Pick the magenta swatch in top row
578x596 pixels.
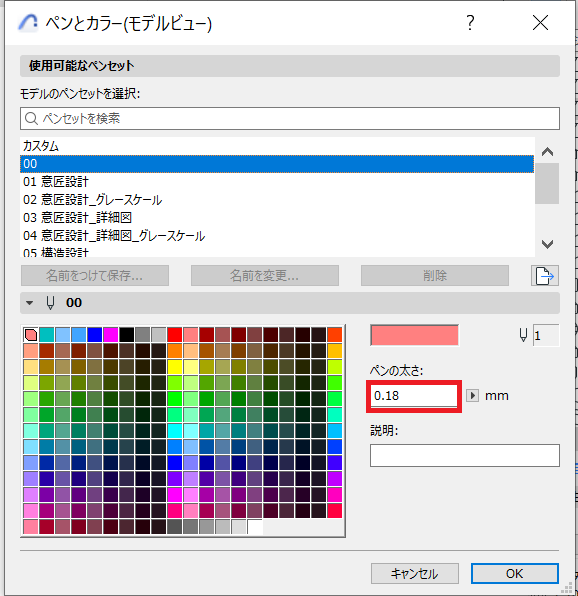click(111, 335)
